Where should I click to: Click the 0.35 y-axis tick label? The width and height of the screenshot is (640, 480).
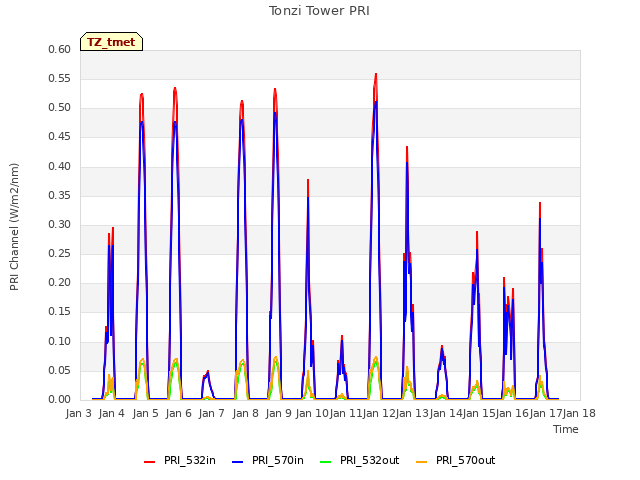click(x=60, y=196)
